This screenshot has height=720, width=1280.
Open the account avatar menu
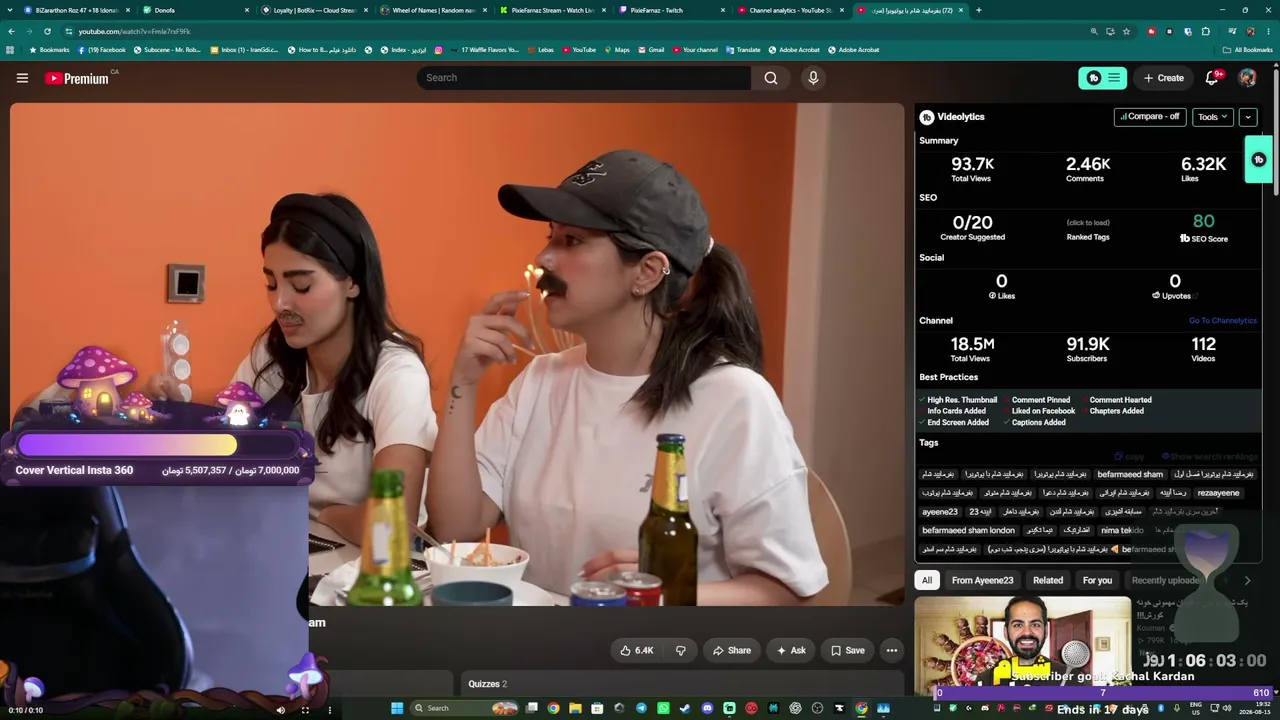1247,78
